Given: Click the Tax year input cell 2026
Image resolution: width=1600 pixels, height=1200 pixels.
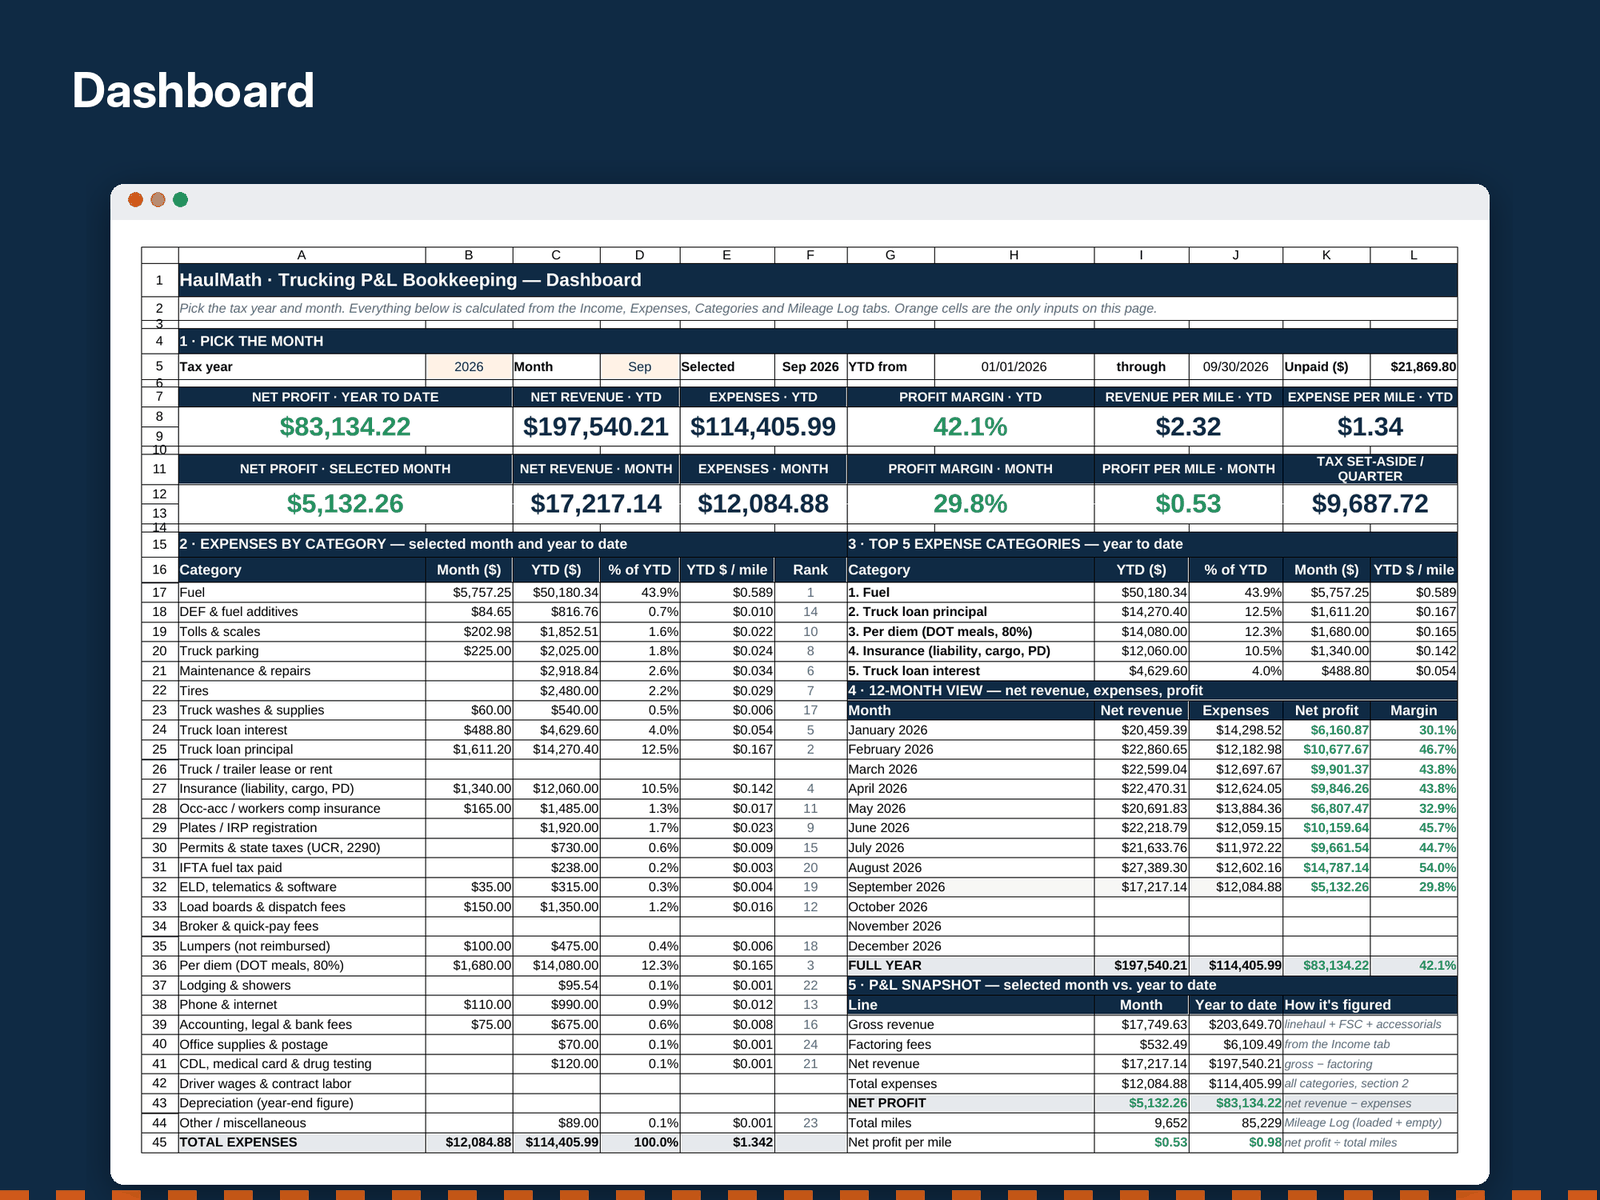Looking at the screenshot, I should click(469, 367).
